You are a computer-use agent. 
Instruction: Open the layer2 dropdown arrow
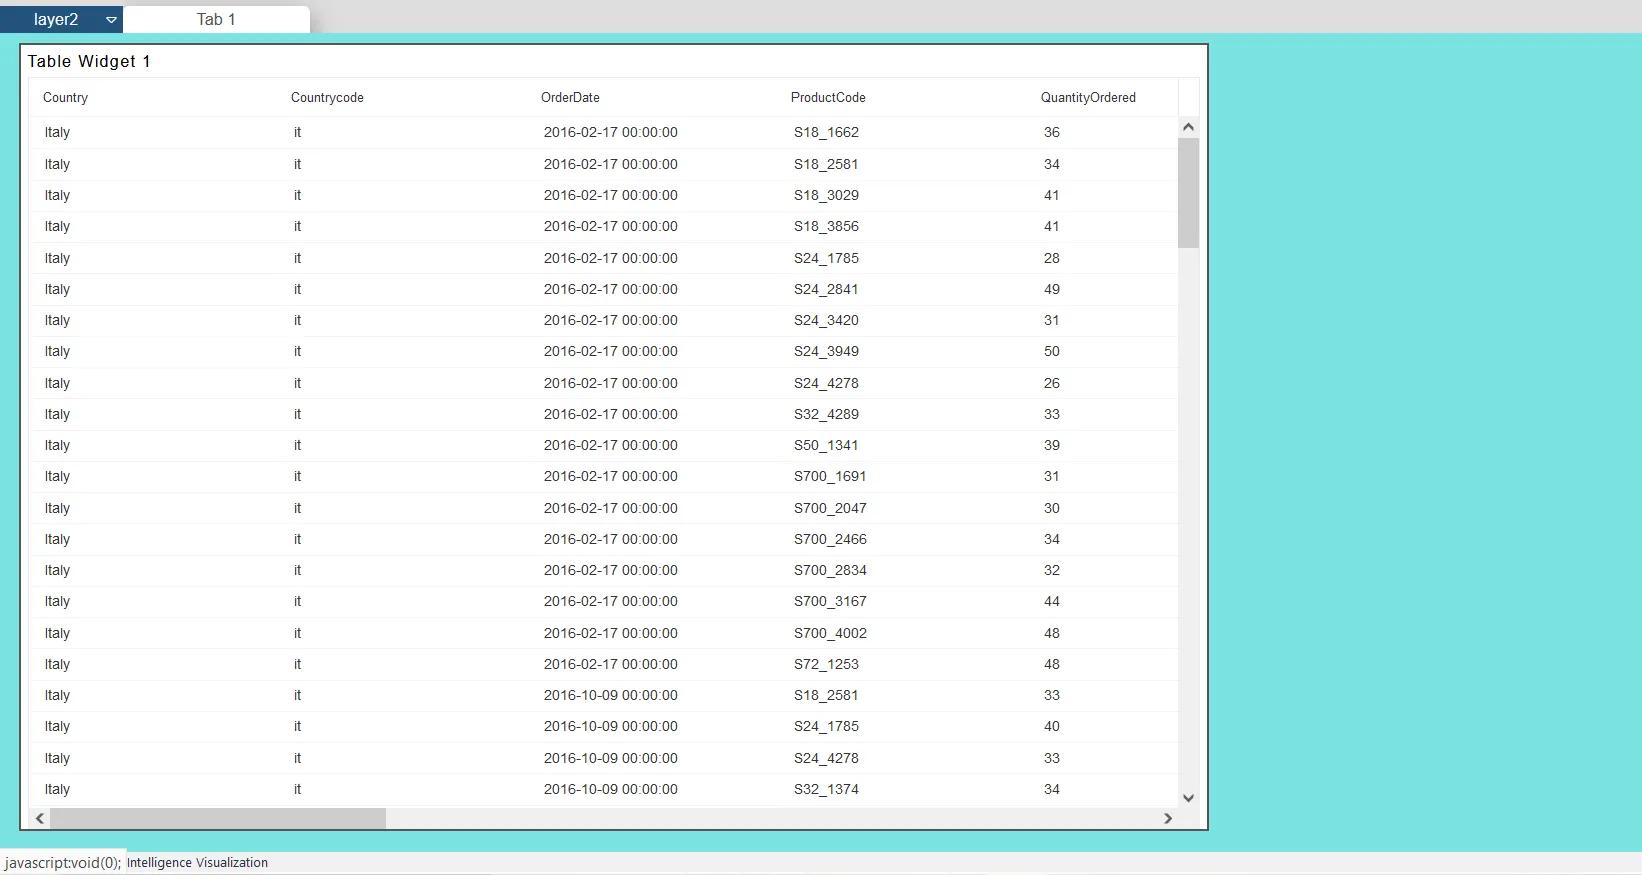(111, 20)
